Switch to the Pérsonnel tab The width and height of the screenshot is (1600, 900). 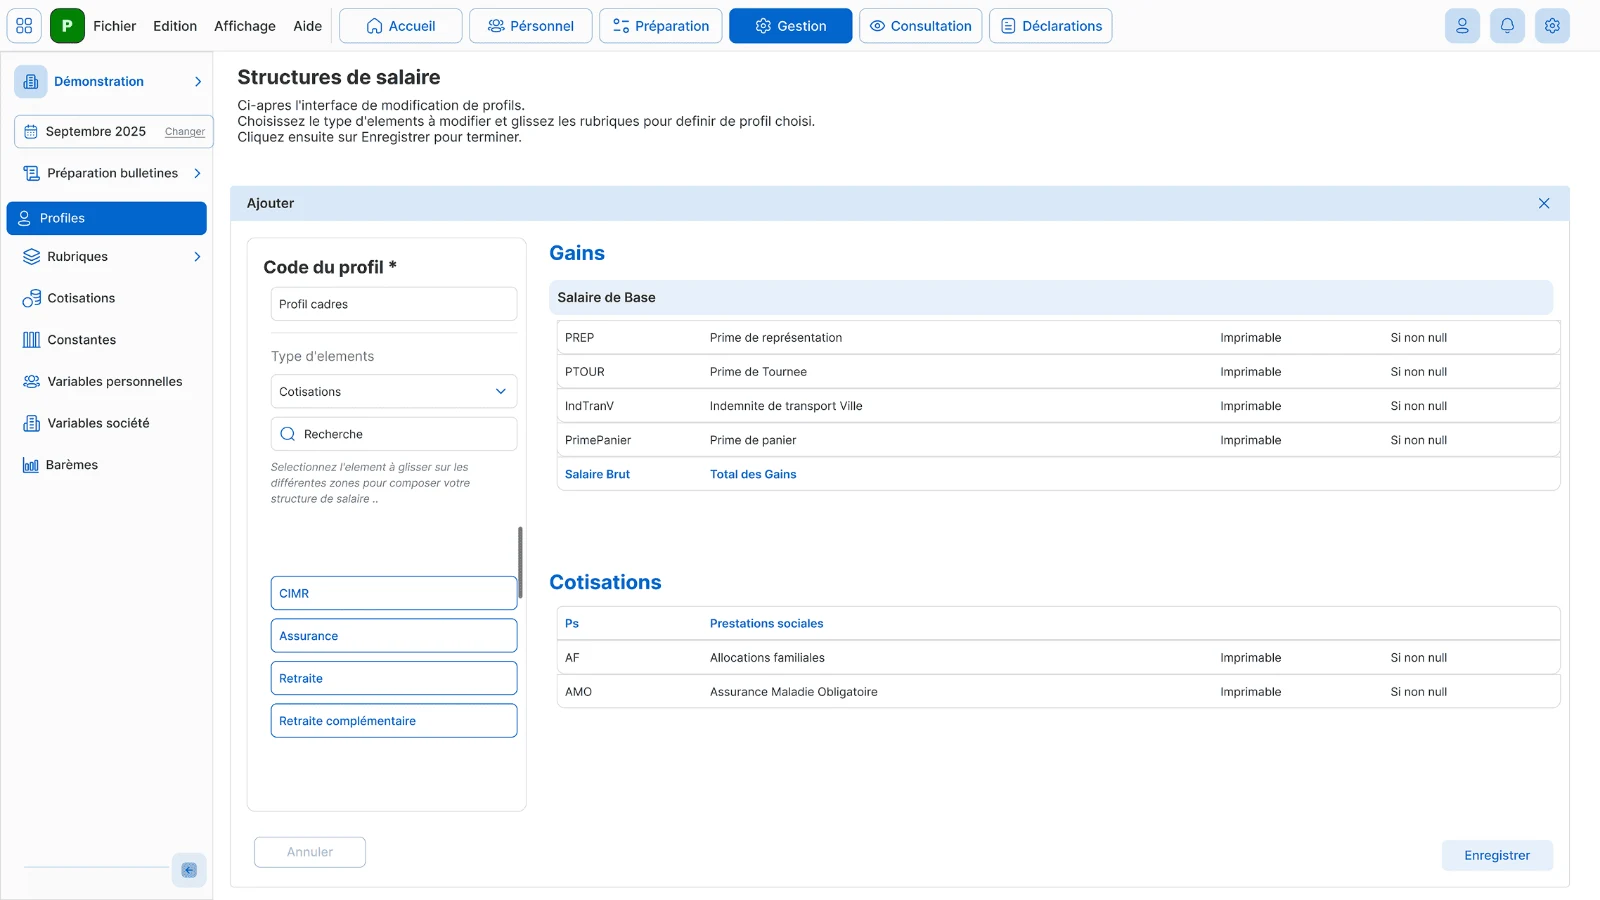(531, 26)
